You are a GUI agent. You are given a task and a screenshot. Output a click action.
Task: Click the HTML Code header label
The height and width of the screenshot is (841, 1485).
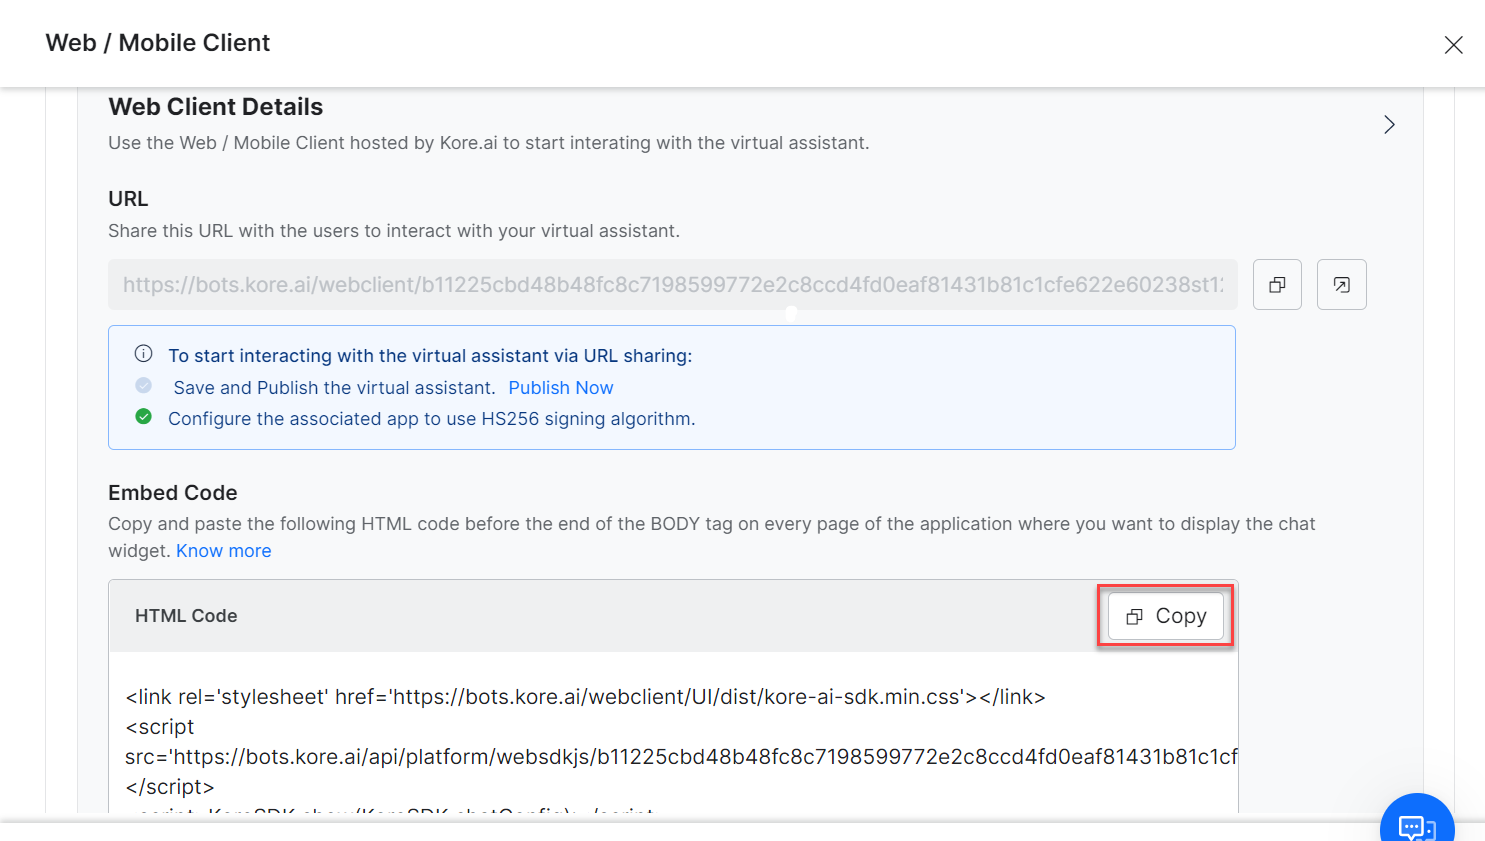(x=186, y=616)
